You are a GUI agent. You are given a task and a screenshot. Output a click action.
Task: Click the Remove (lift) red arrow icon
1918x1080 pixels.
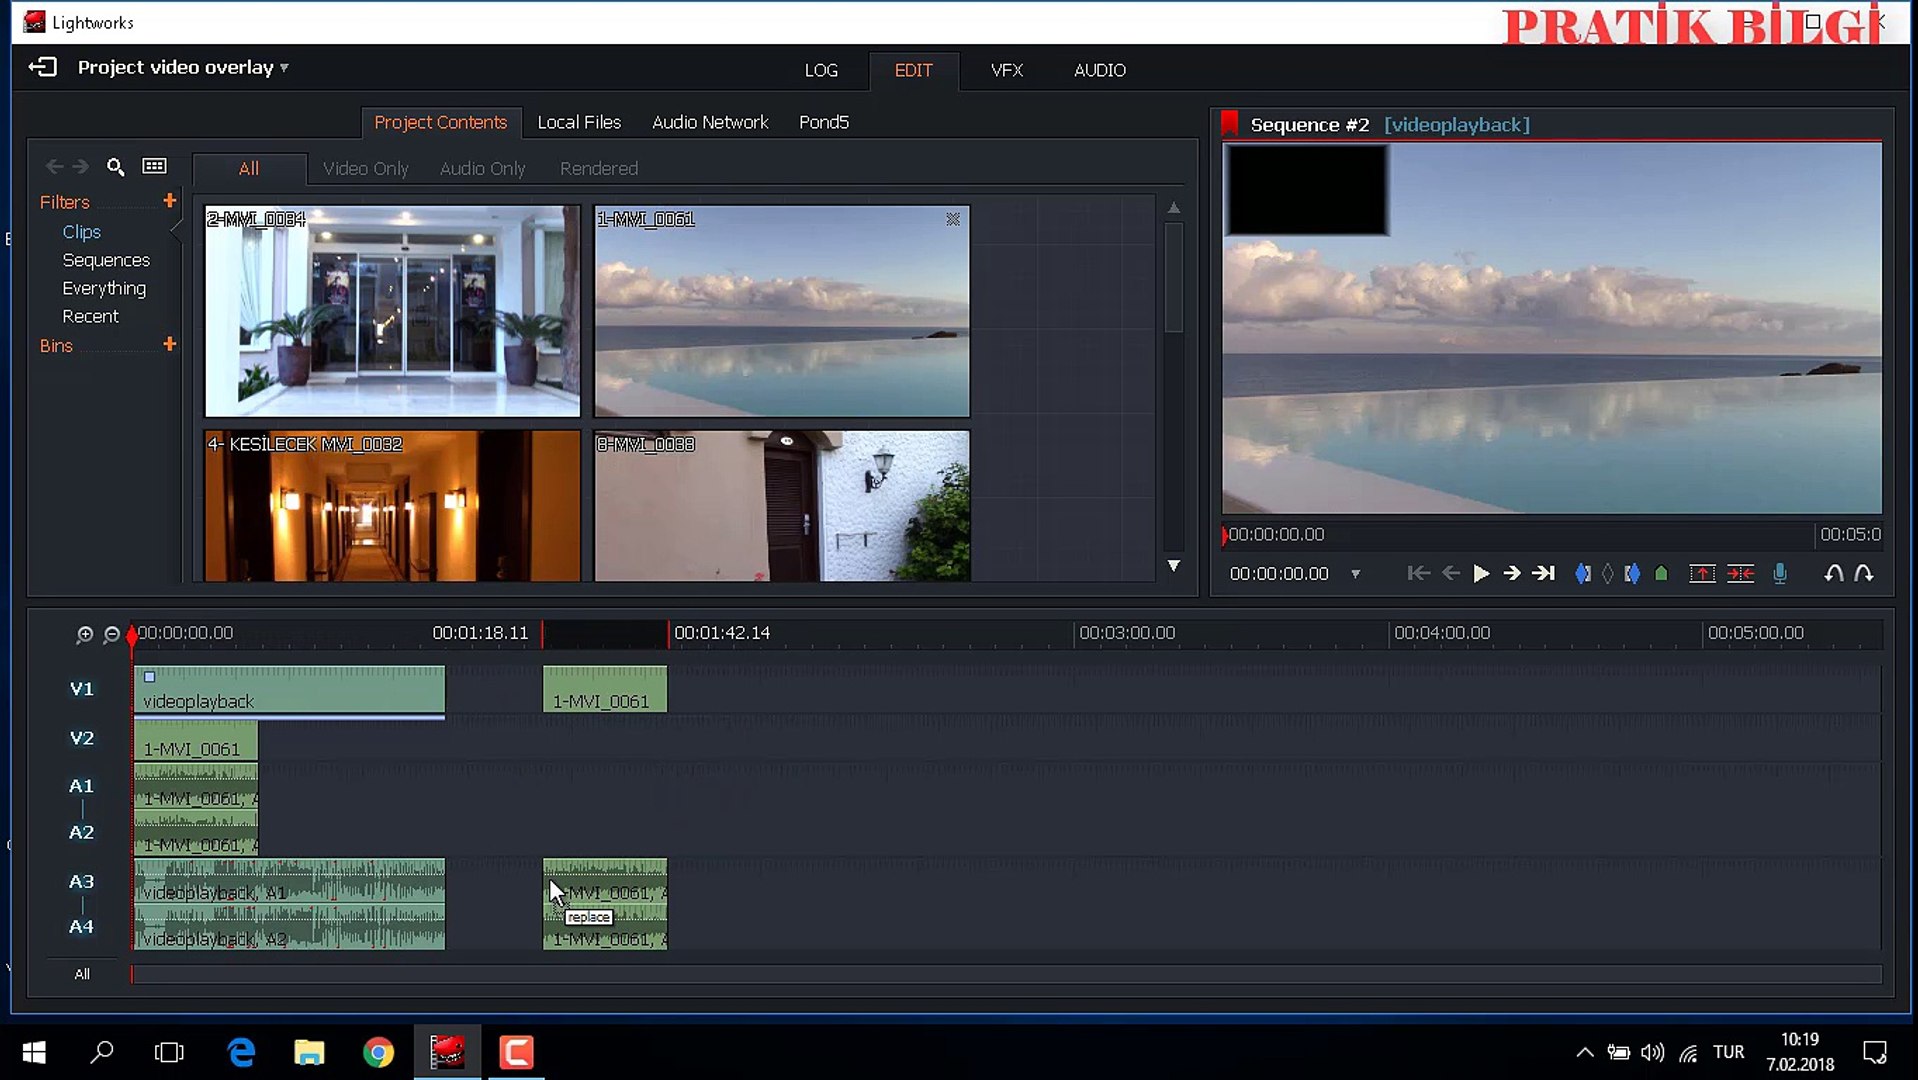[x=1701, y=574]
